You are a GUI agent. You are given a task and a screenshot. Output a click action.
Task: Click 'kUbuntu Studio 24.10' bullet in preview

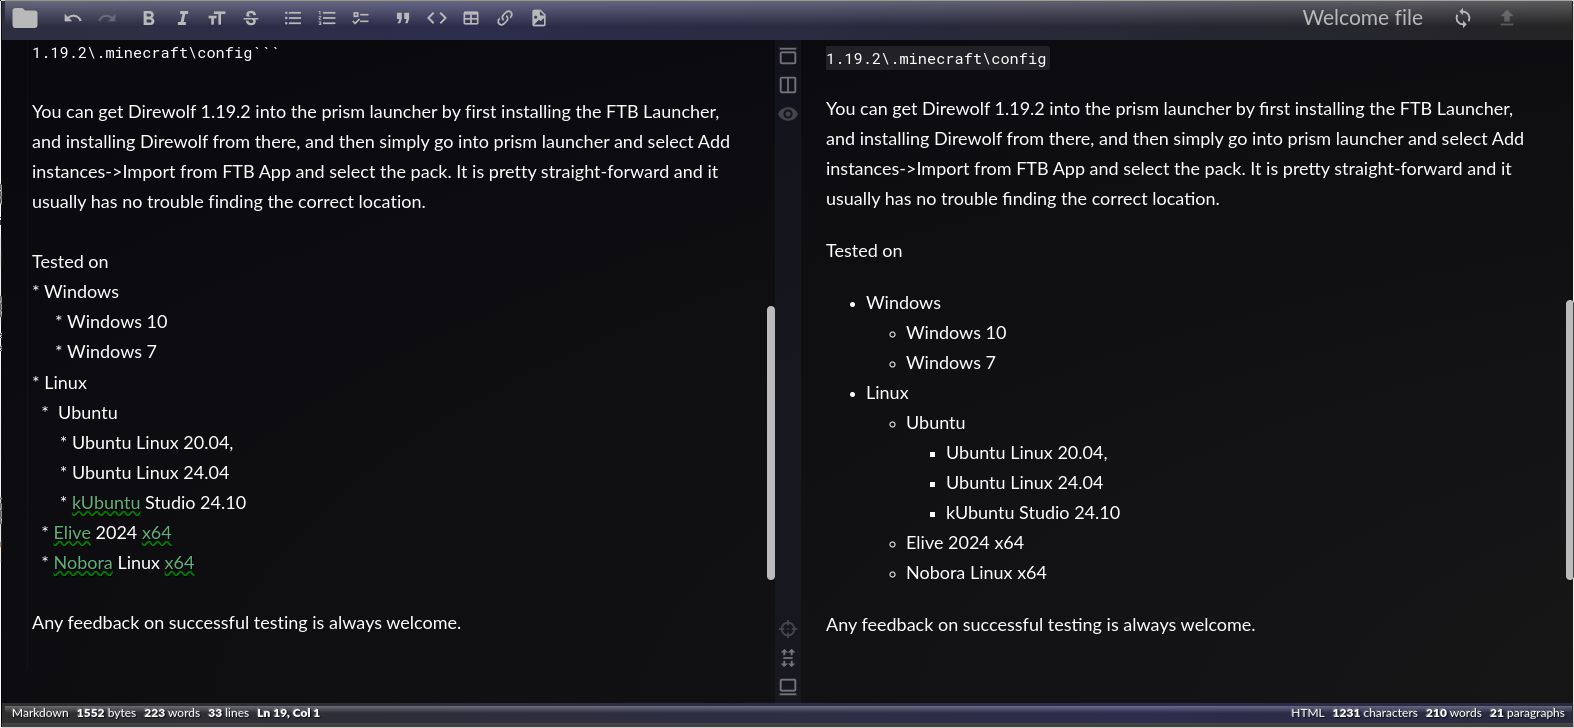coord(1032,513)
